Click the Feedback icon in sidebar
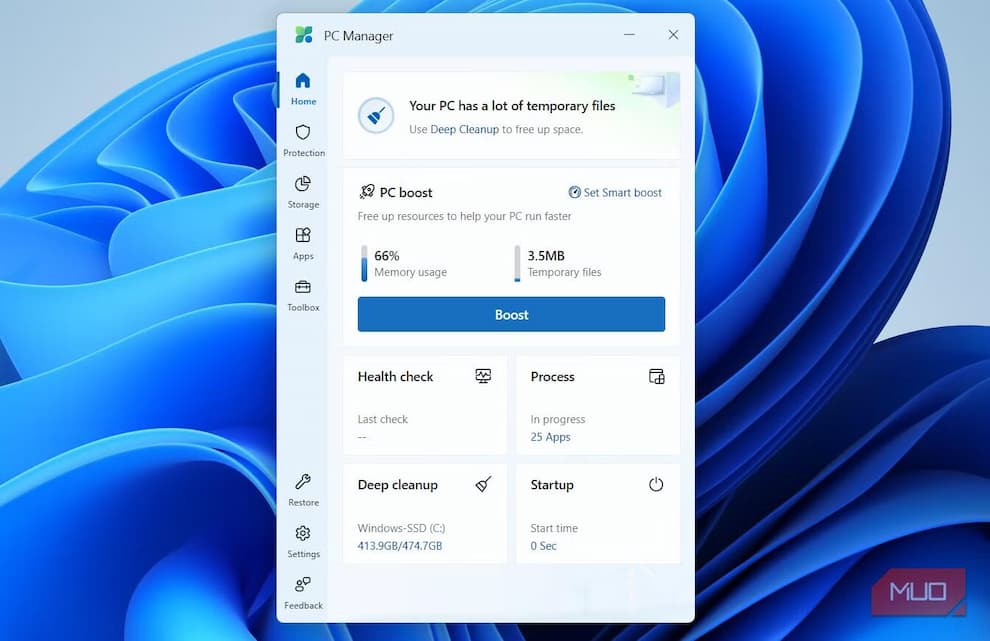The width and height of the screenshot is (990, 641). click(303, 585)
